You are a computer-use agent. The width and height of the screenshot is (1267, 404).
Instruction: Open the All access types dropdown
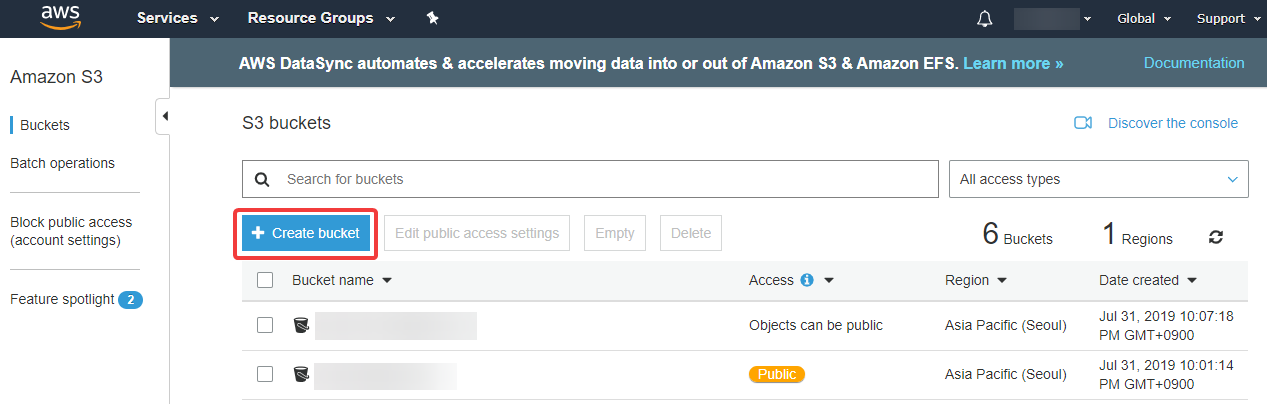[x=1098, y=179]
